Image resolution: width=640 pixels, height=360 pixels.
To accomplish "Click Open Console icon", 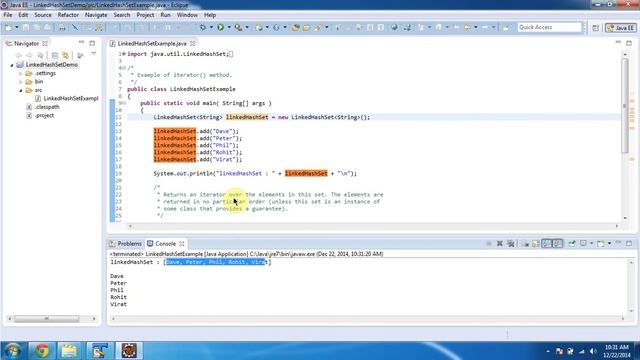I will (600, 244).
